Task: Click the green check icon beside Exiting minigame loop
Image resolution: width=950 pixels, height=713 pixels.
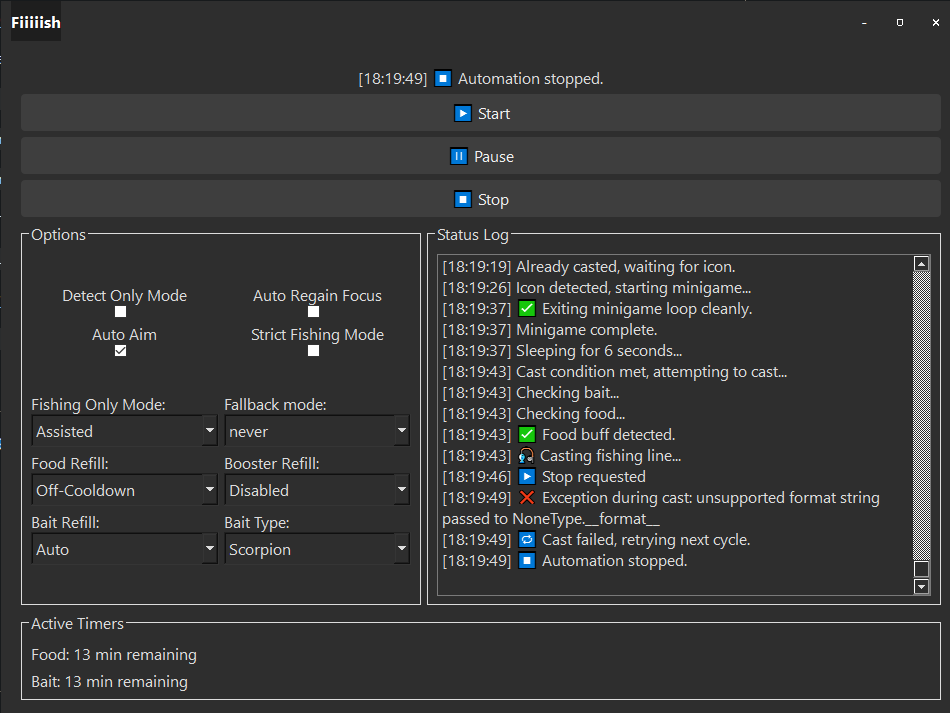Action: click(x=527, y=309)
